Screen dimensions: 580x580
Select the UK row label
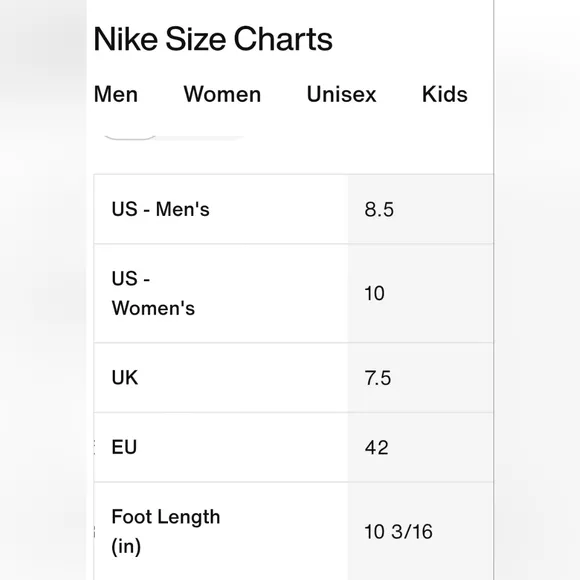(x=125, y=378)
